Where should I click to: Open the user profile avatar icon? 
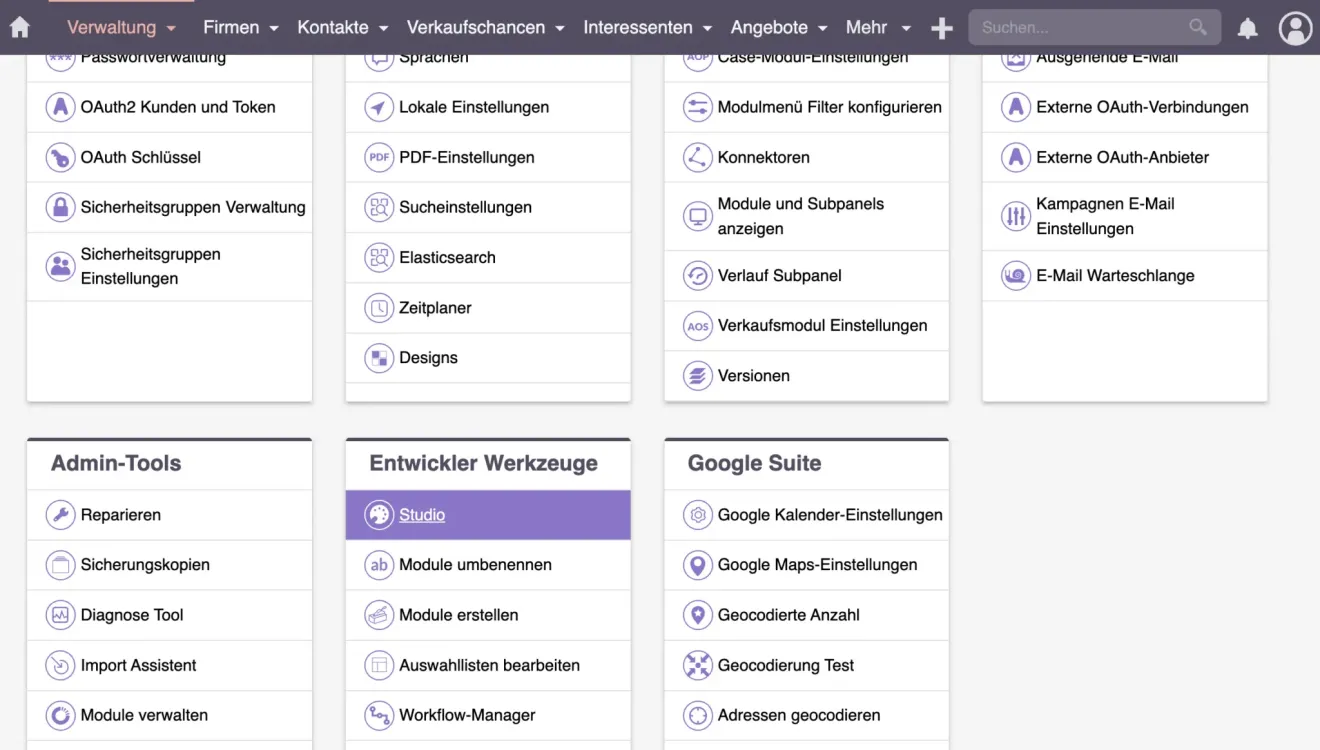pyautogui.click(x=1295, y=28)
